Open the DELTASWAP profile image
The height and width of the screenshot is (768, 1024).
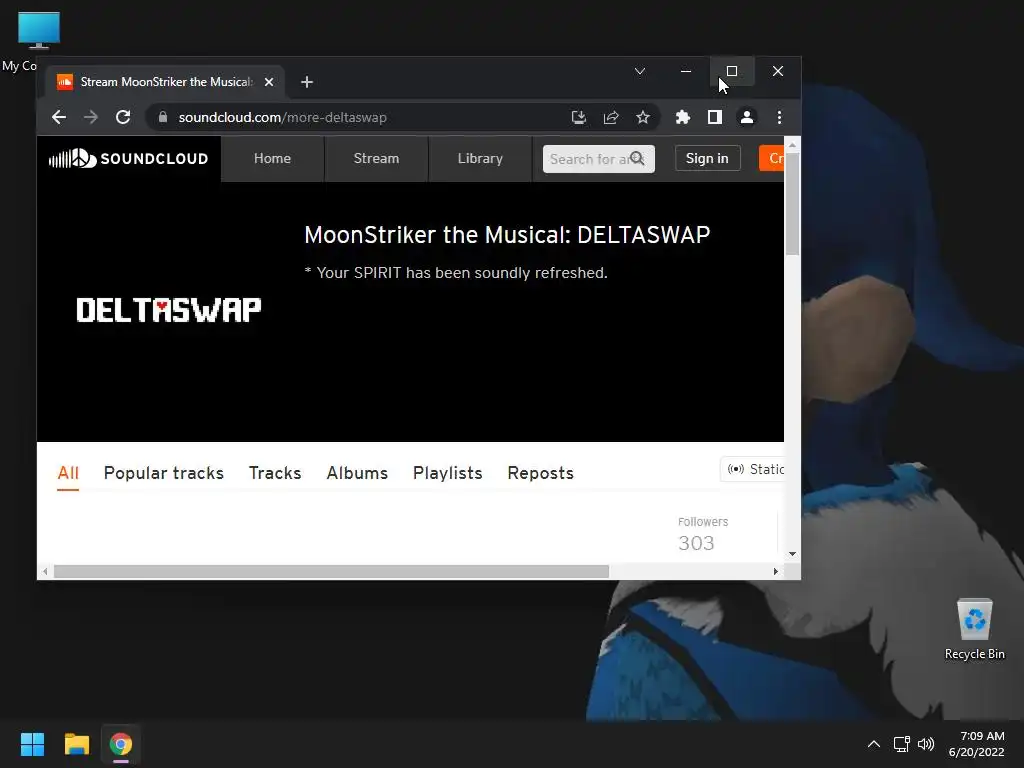pyautogui.click(x=168, y=310)
